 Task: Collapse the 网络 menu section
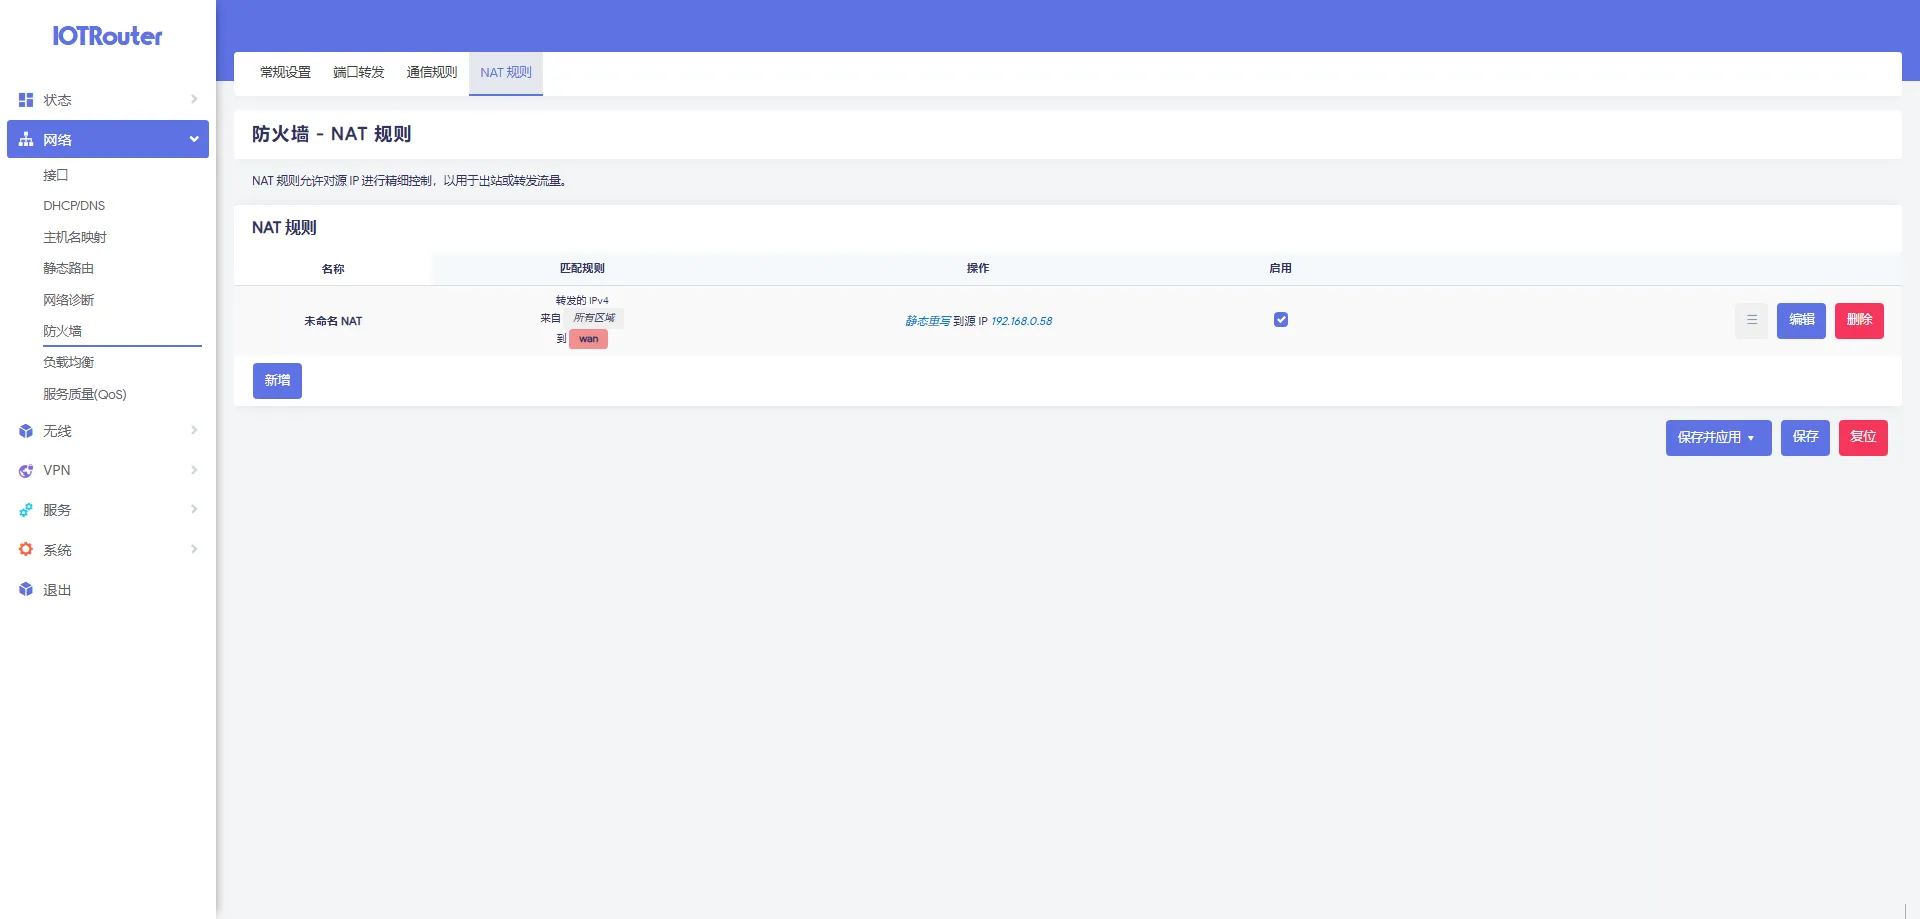(194, 140)
